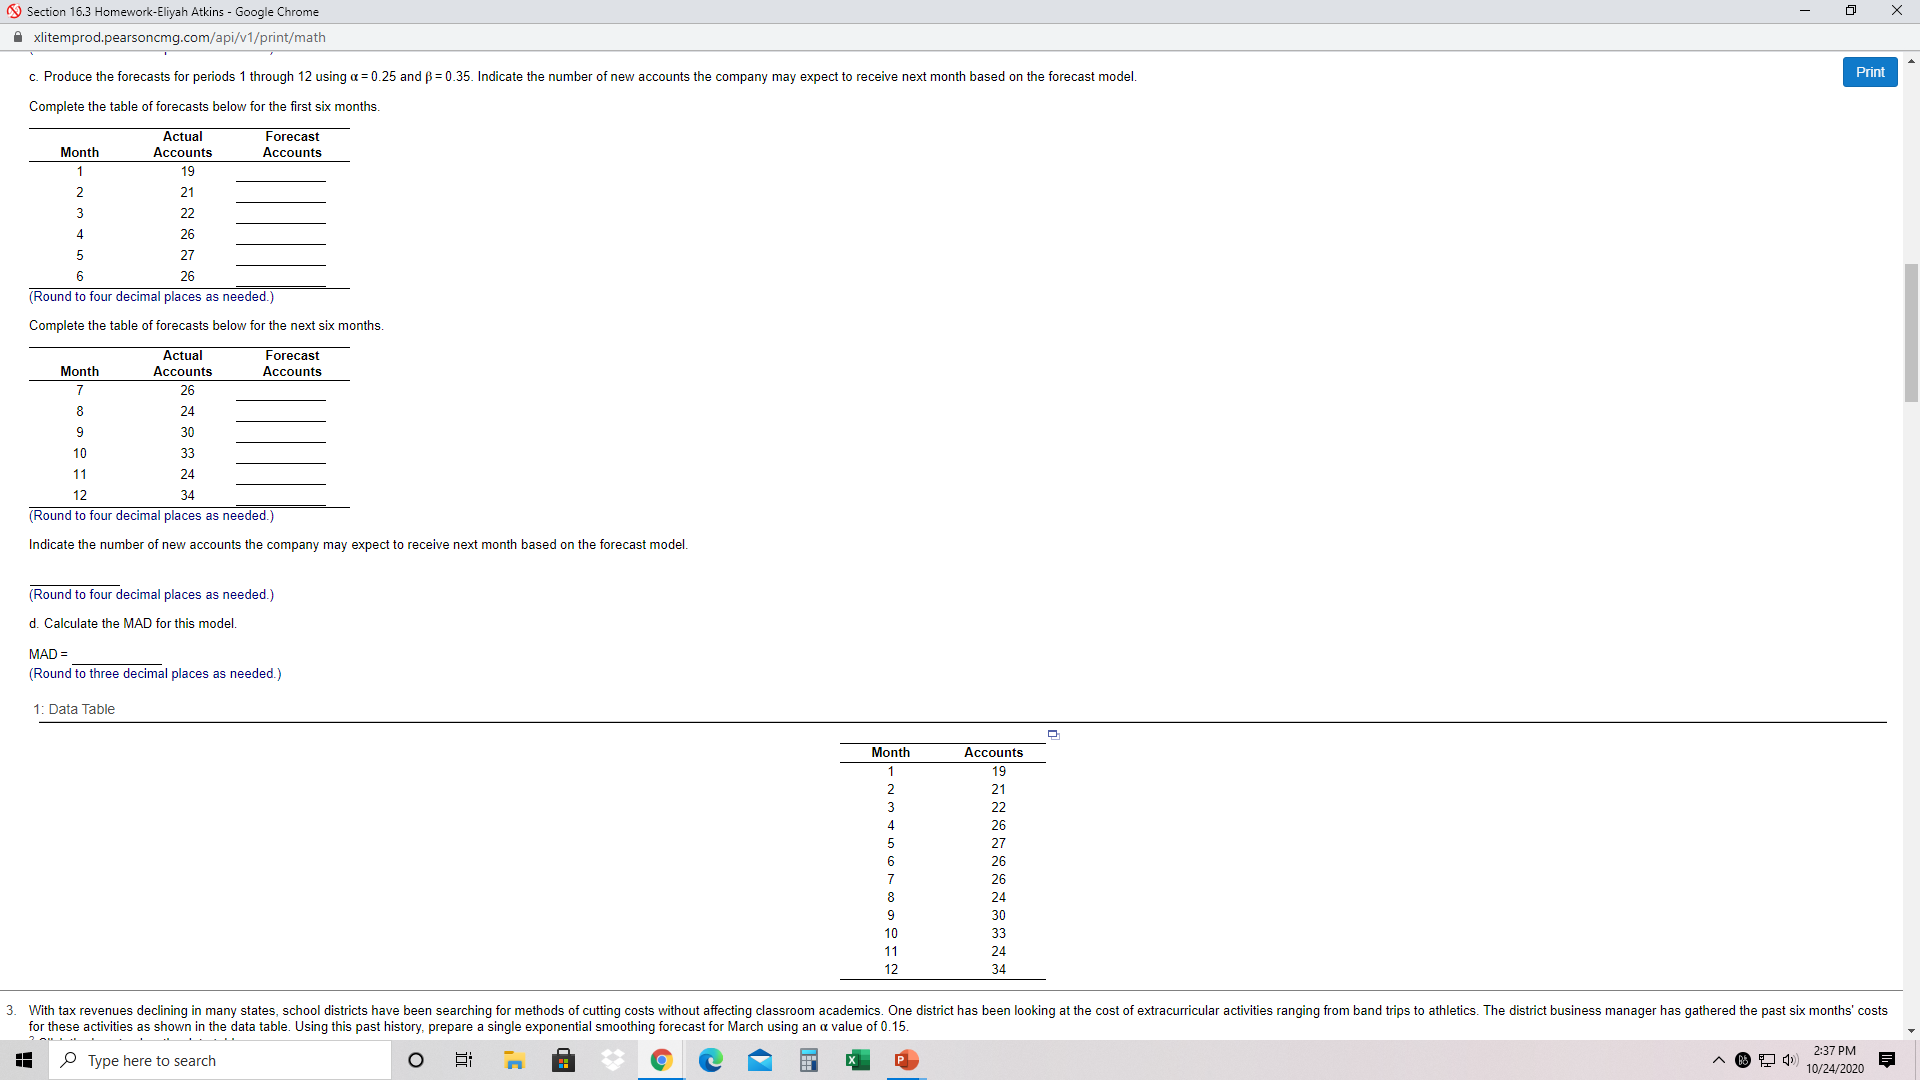The image size is (1920, 1080).
Task: Launch Microsoft Edge from the taskbar
Action: [711, 1060]
